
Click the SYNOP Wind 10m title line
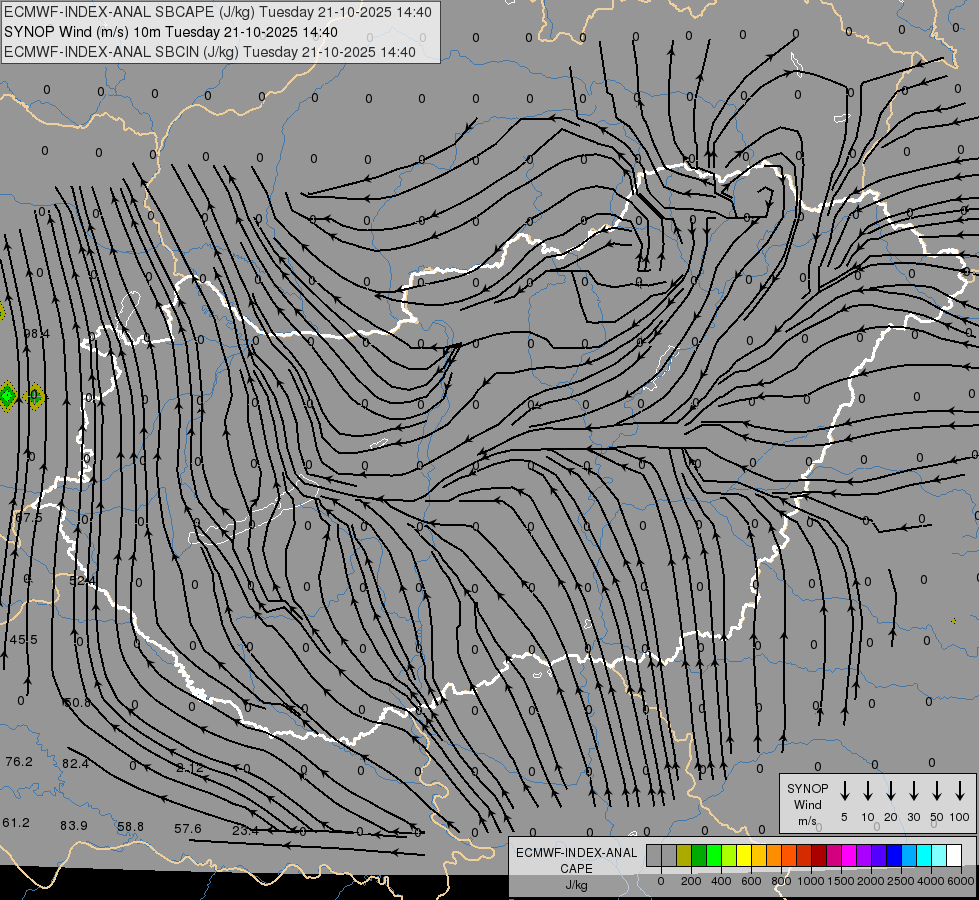click(x=170, y=32)
